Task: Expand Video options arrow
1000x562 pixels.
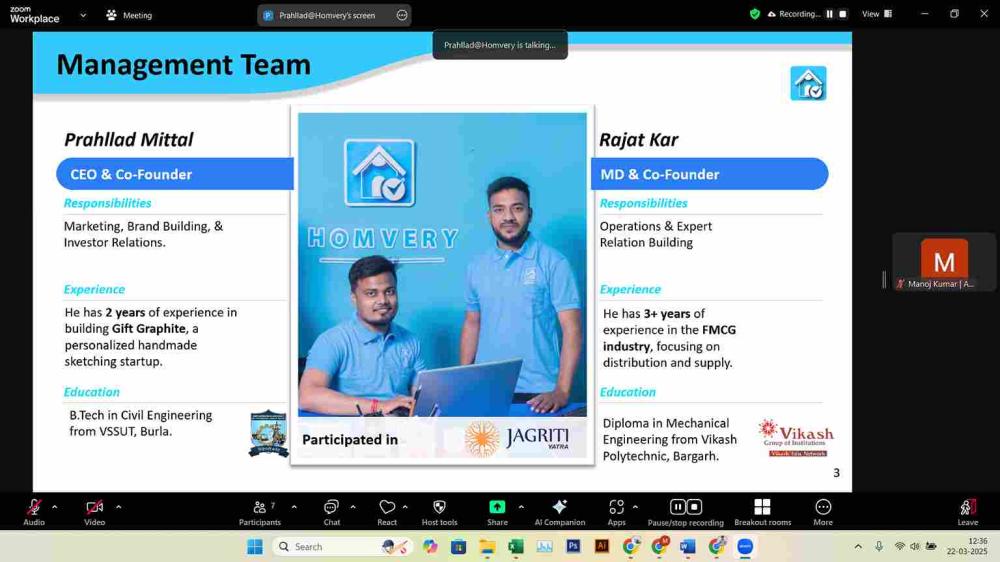Action: [118, 507]
